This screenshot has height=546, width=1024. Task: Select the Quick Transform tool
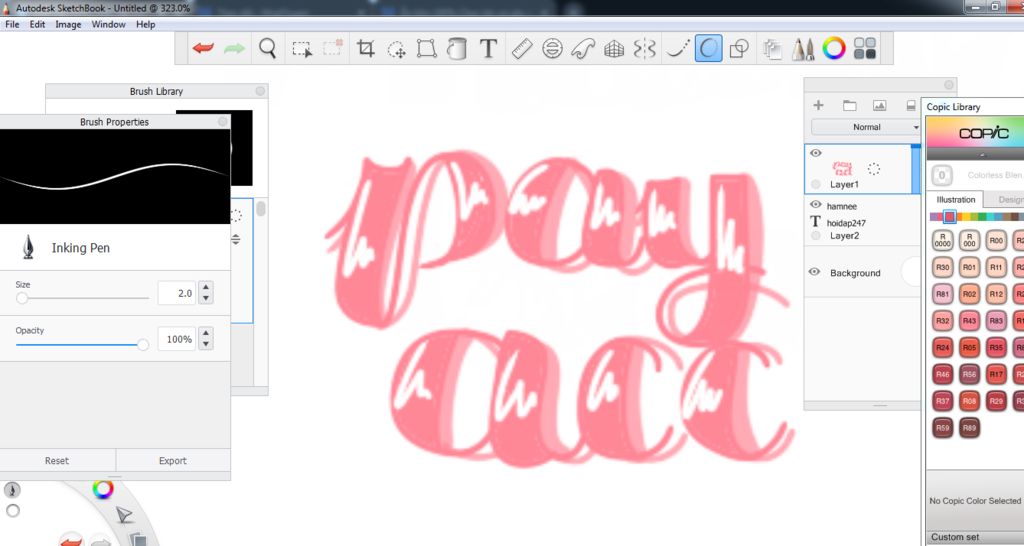pos(332,48)
